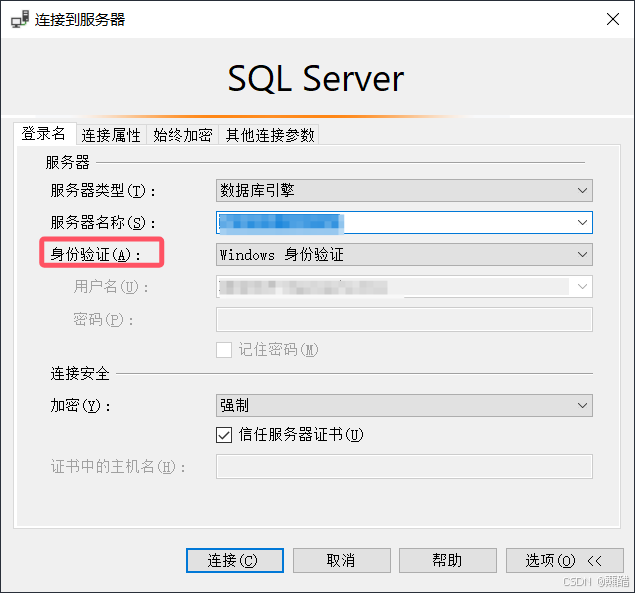This screenshot has width=635, height=593.
Task: Click the 取消 button
Action: pyautogui.click(x=342, y=561)
